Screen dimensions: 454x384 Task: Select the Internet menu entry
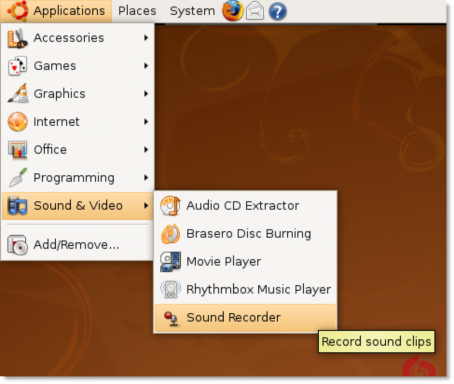(77, 122)
